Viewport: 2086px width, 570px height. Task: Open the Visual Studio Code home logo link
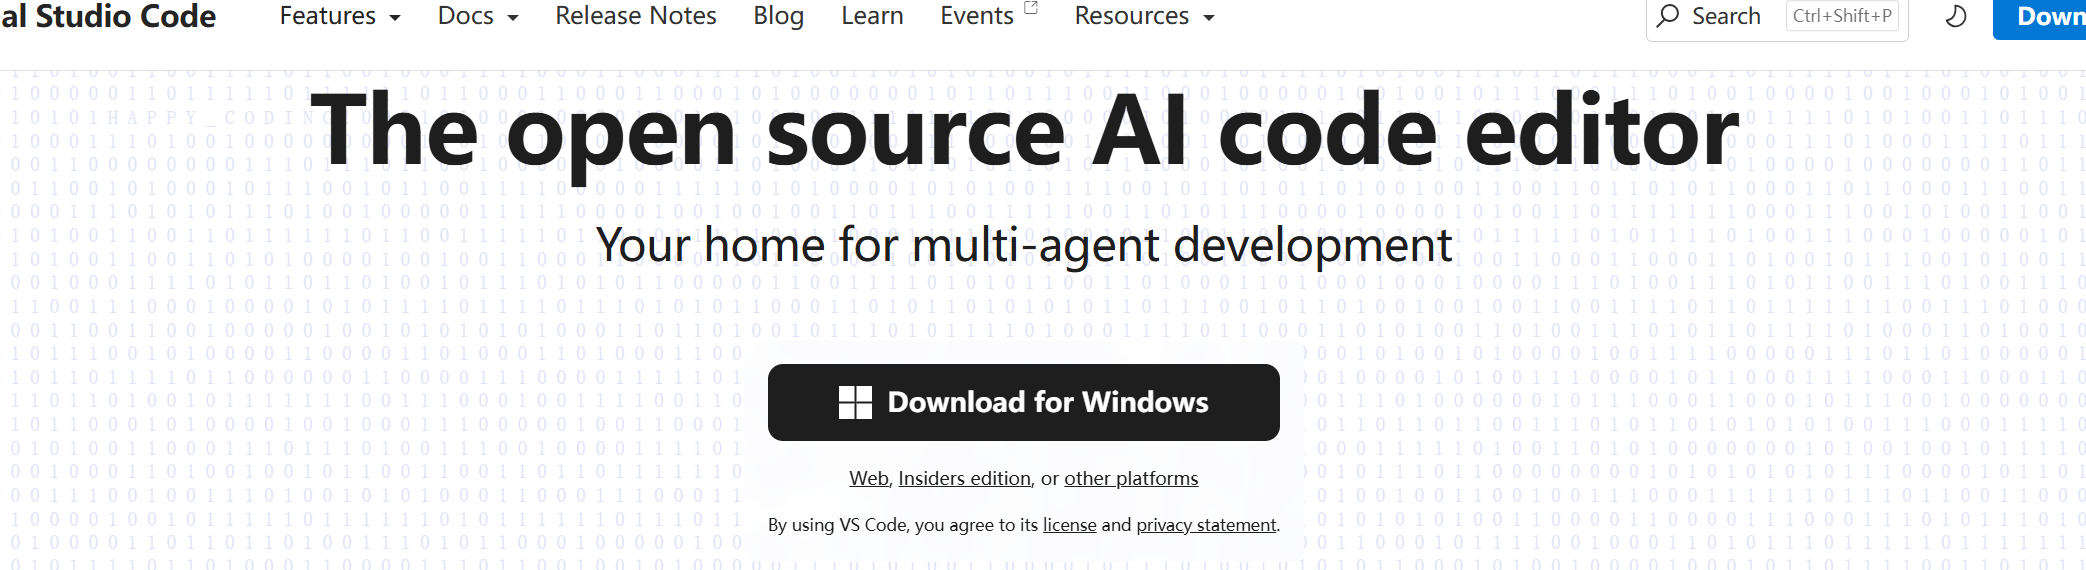108,16
